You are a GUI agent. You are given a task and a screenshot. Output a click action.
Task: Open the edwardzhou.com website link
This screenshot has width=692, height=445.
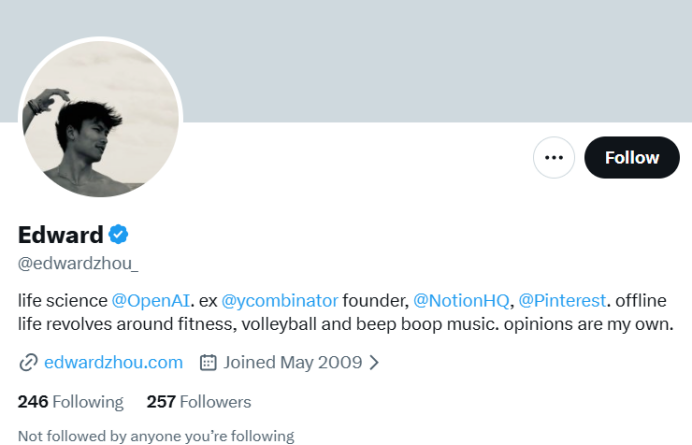tap(113, 362)
